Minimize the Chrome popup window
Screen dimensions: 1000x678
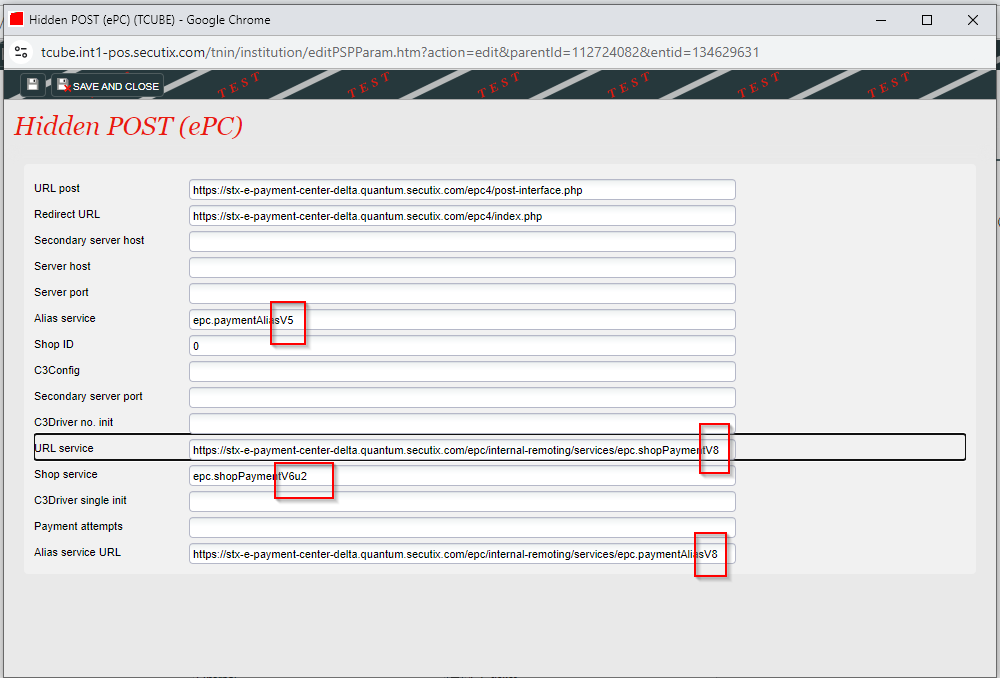tap(881, 20)
